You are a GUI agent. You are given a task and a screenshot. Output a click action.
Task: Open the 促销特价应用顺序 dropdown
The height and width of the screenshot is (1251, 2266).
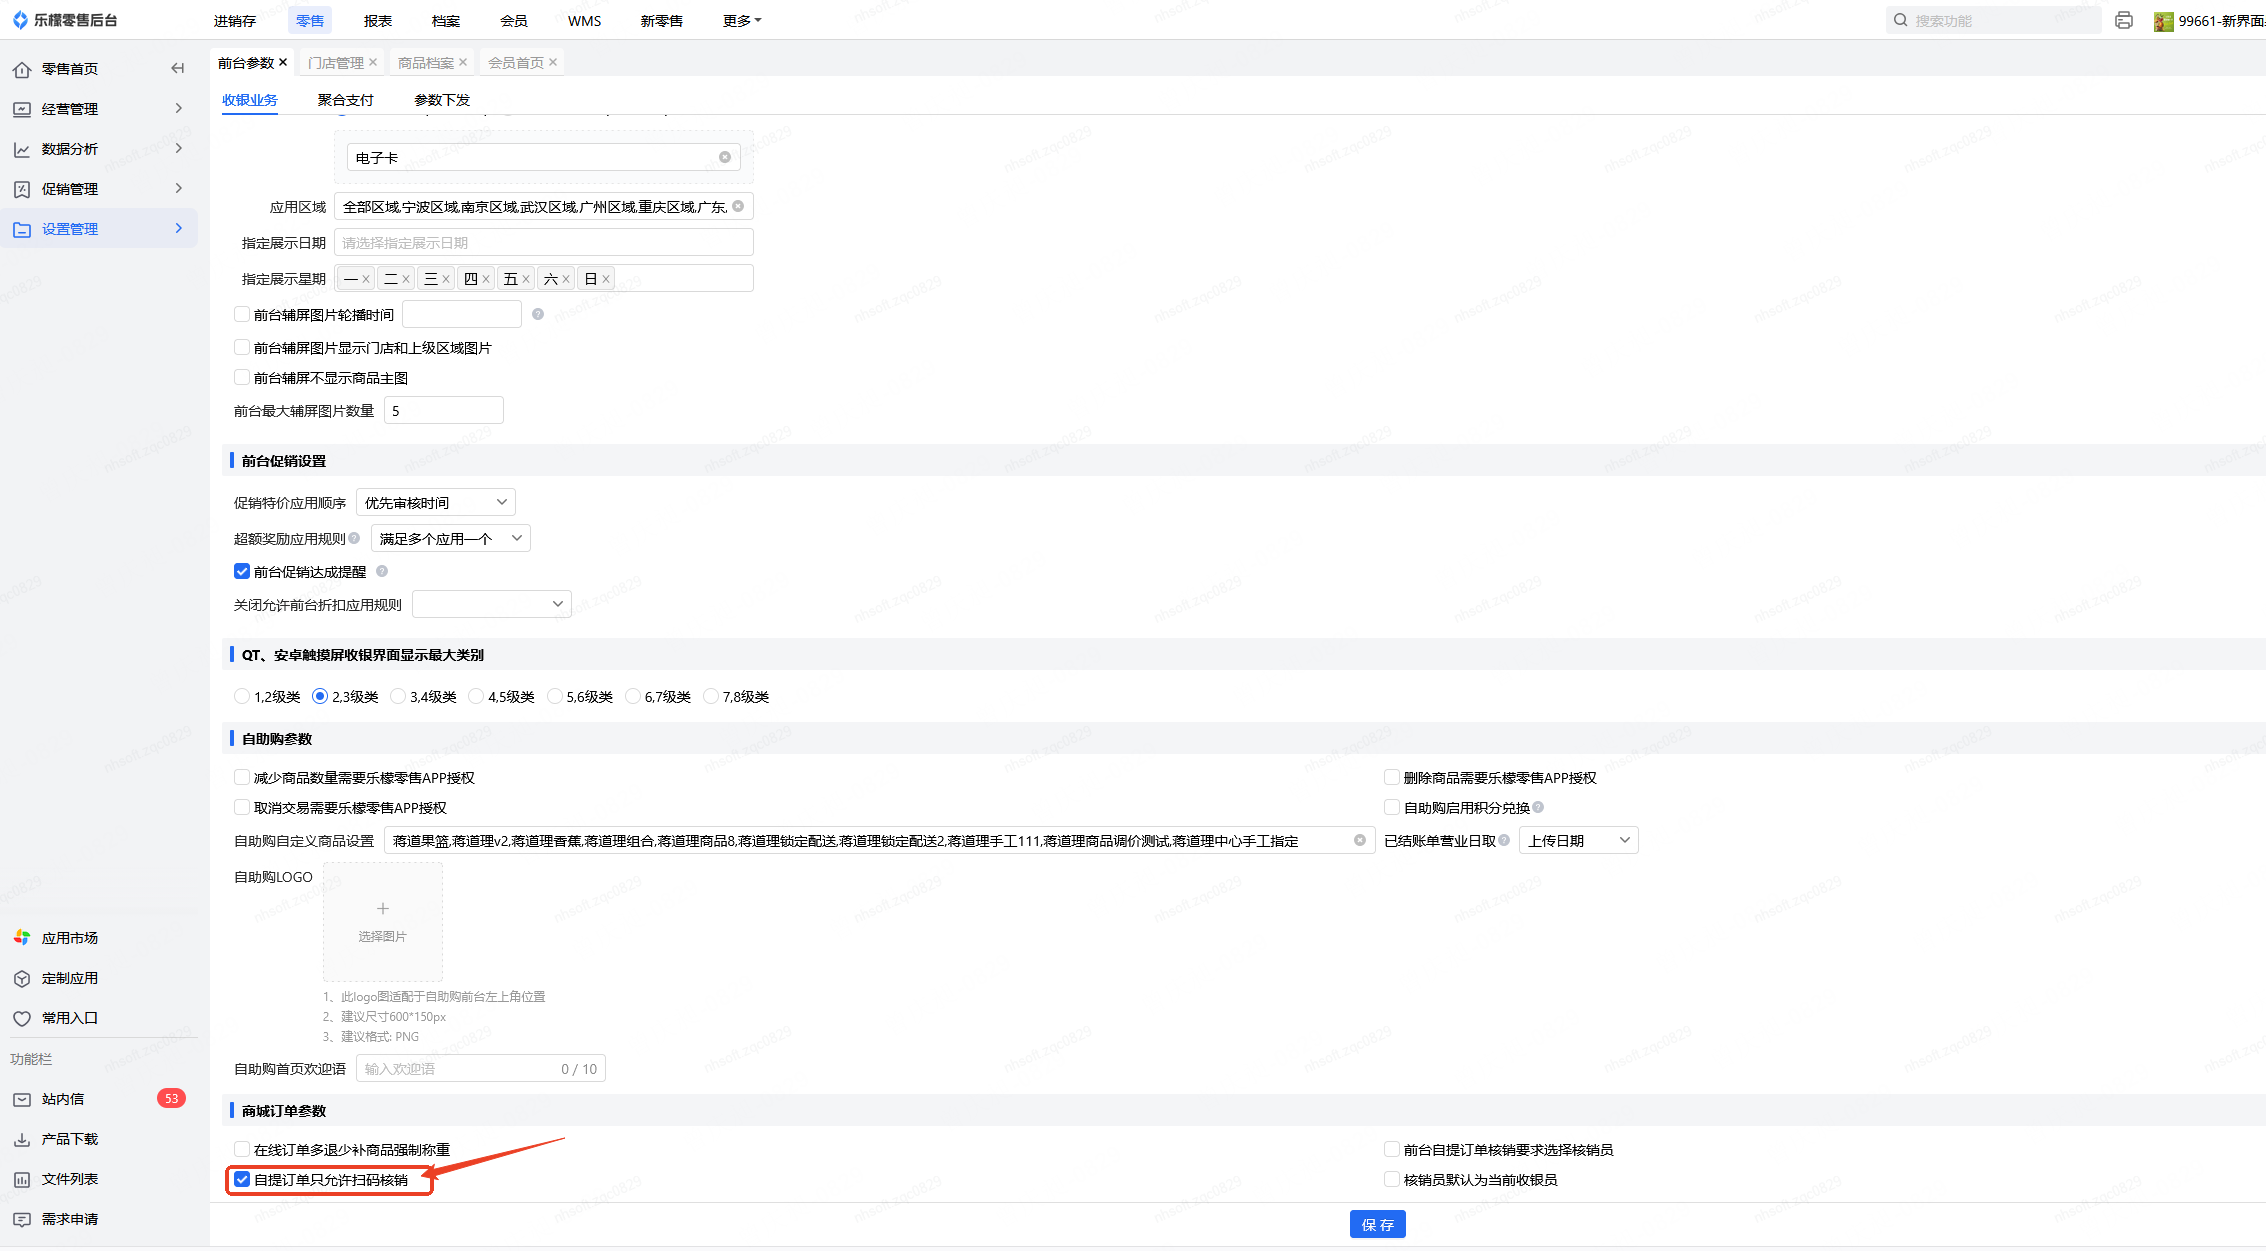(x=435, y=503)
